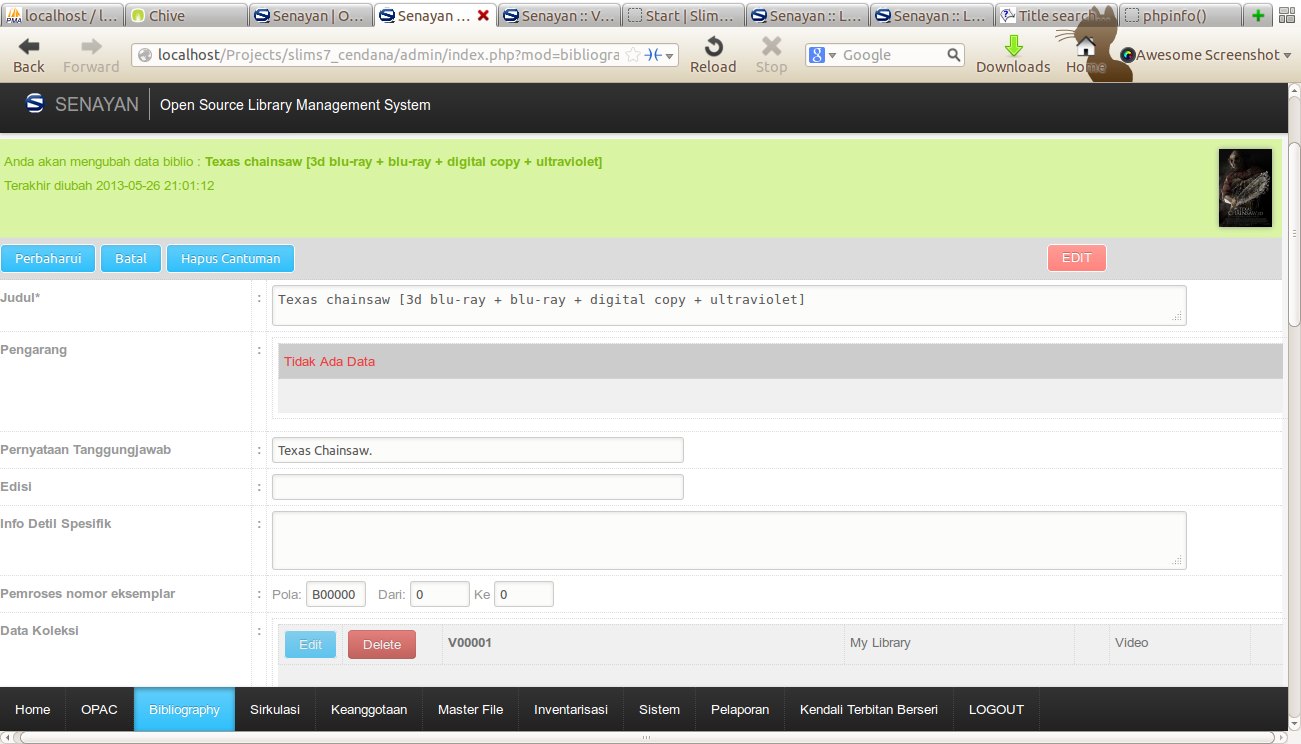This screenshot has width=1301, height=744.
Task: Click the 'Terakhir diubah' timestamp text
Action: 109,186
